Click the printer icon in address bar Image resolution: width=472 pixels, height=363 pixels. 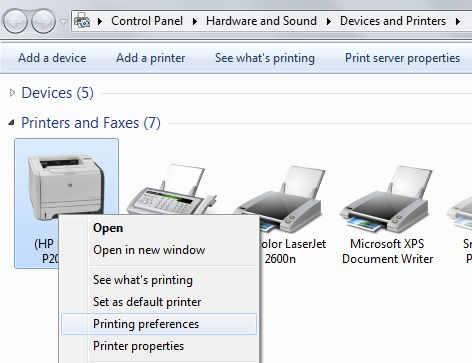coord(82,21)
